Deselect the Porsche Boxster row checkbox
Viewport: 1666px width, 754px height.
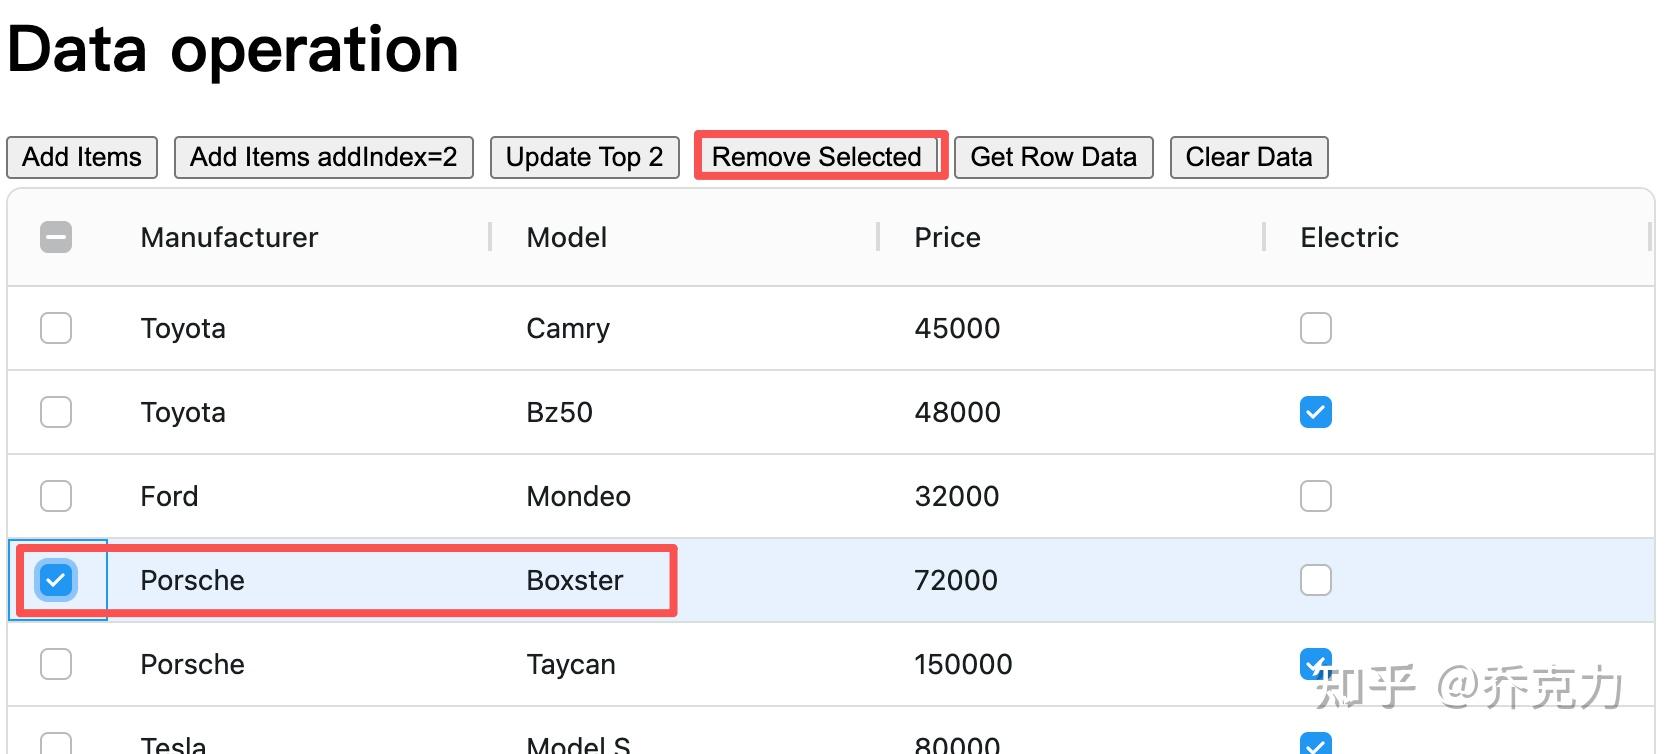56,580
